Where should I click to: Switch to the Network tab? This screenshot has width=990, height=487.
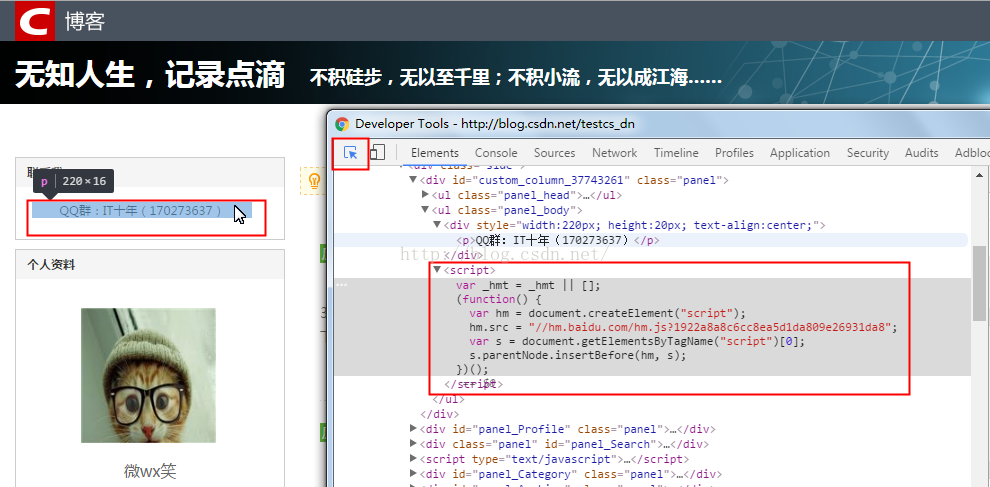pyautogui.click(x=614, y=153)
